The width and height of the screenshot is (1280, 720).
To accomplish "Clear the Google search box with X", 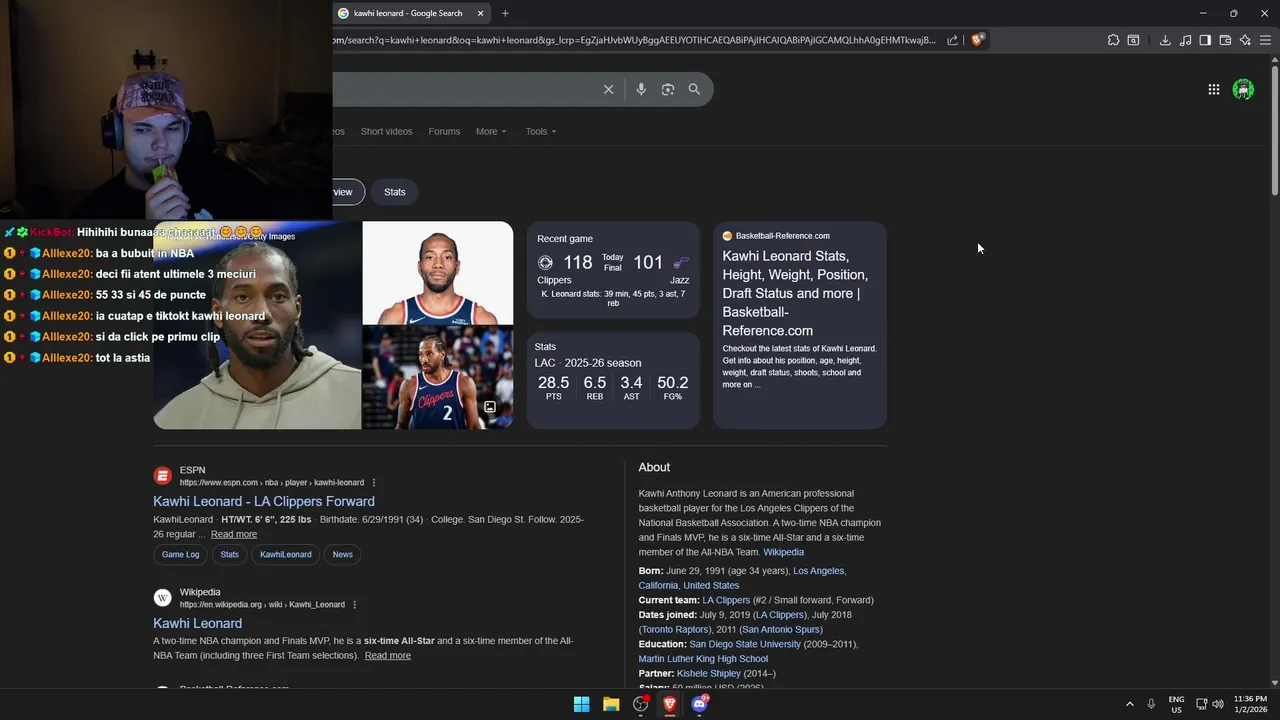I will (x=608, y=89).
